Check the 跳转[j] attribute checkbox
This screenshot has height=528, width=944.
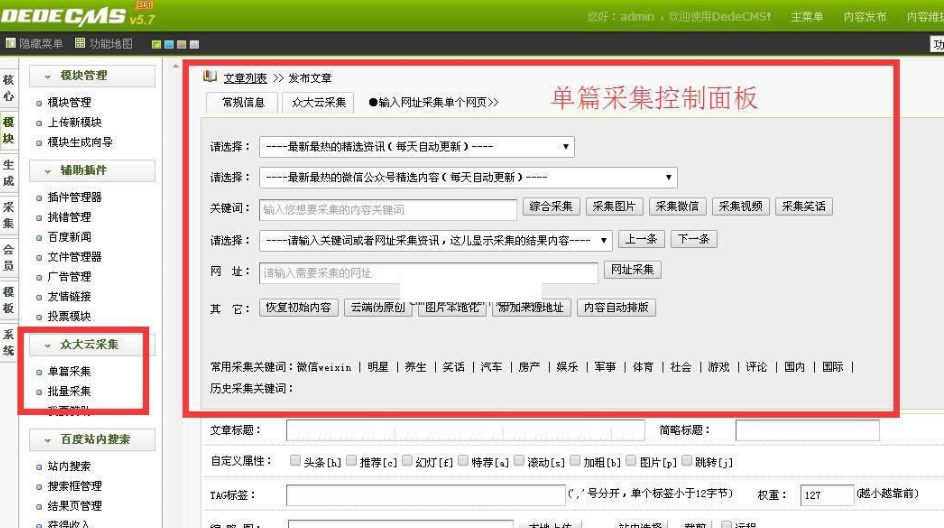tap(687, 461)
